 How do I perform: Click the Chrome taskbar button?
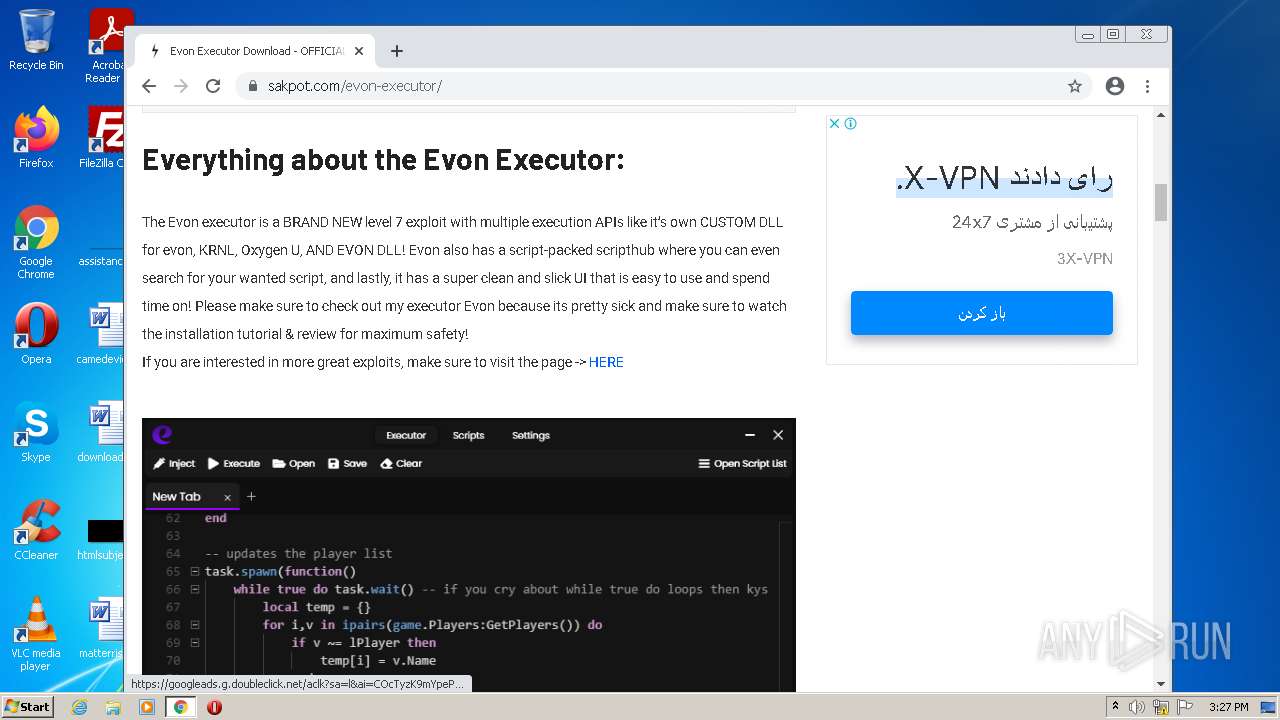tap(181, 707)
